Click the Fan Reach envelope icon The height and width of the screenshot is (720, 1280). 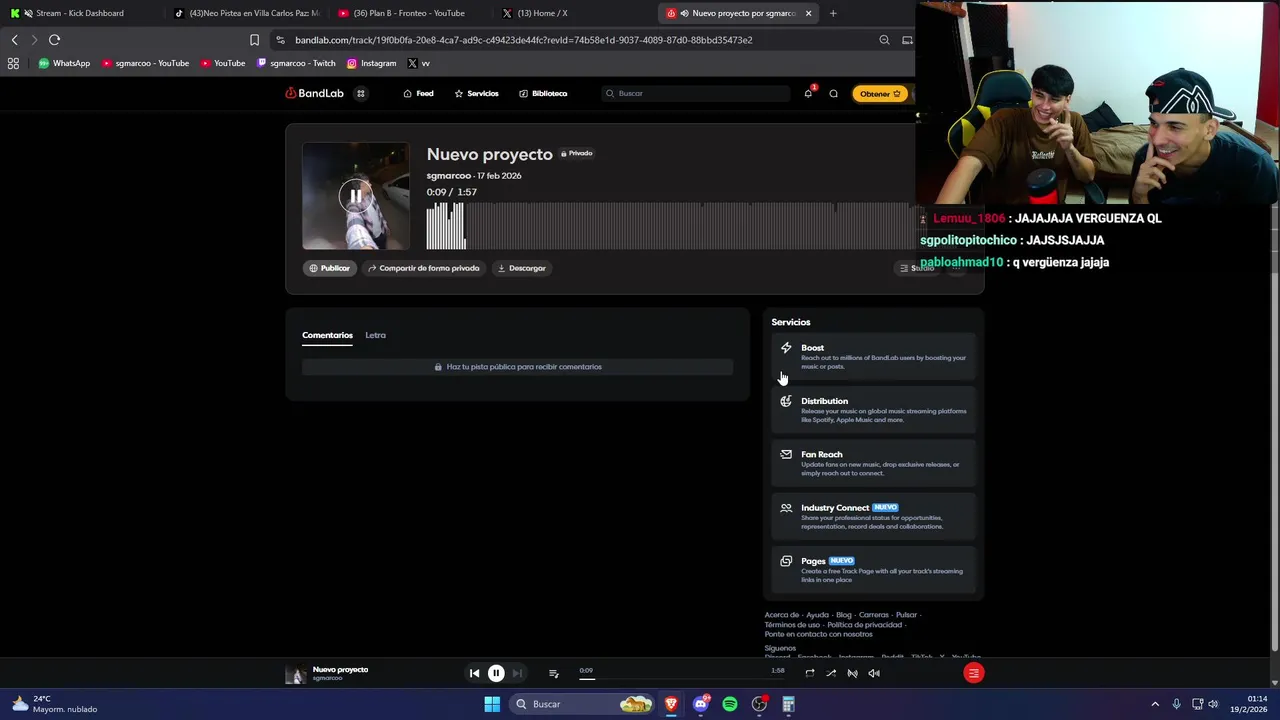tap(786, 454)
